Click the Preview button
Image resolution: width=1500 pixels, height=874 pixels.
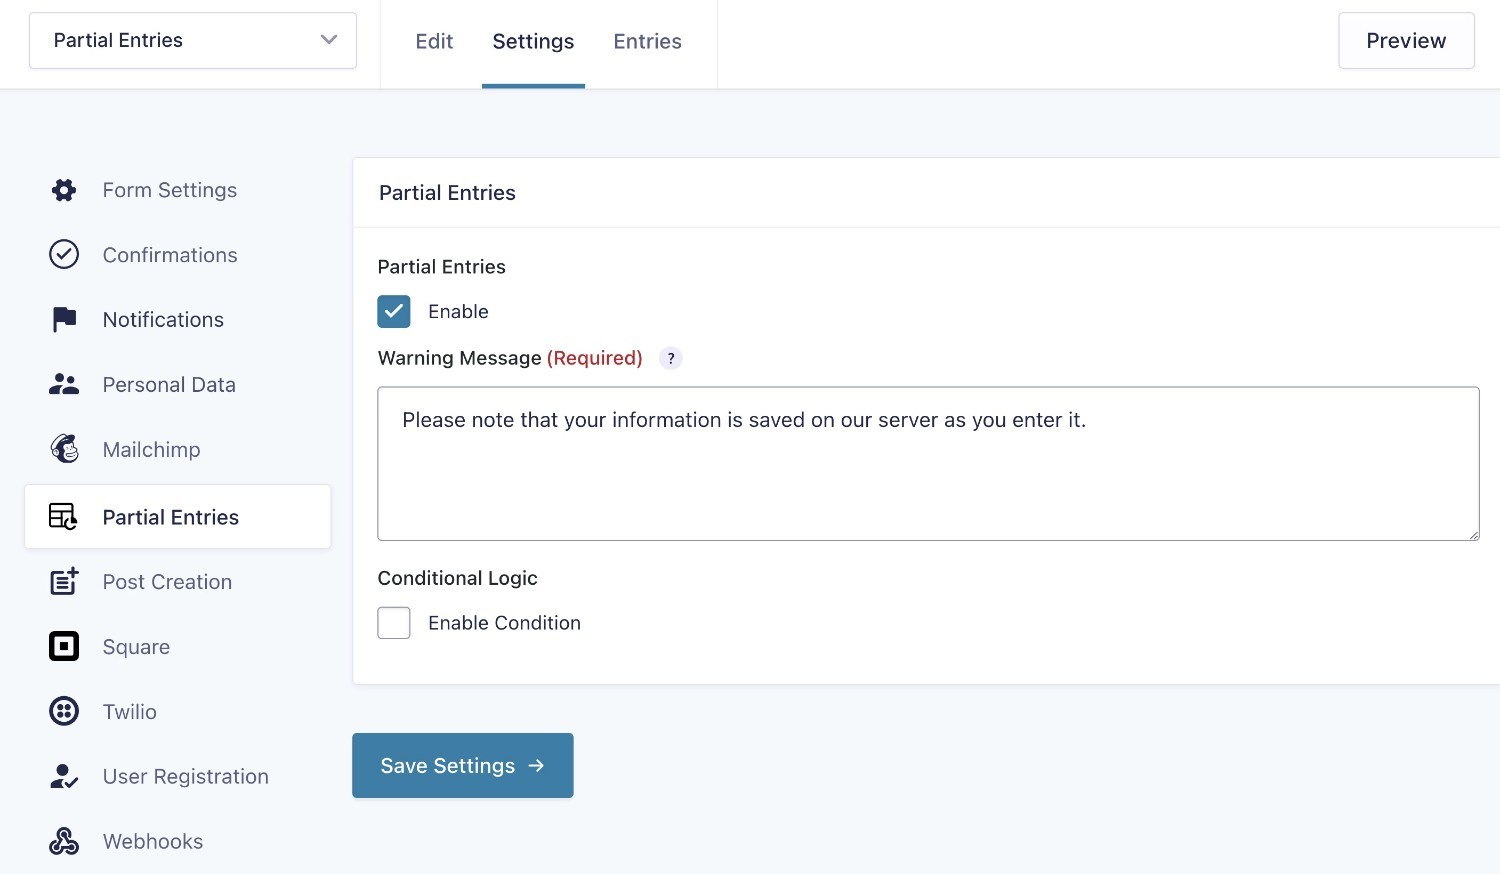[1406, 41]
